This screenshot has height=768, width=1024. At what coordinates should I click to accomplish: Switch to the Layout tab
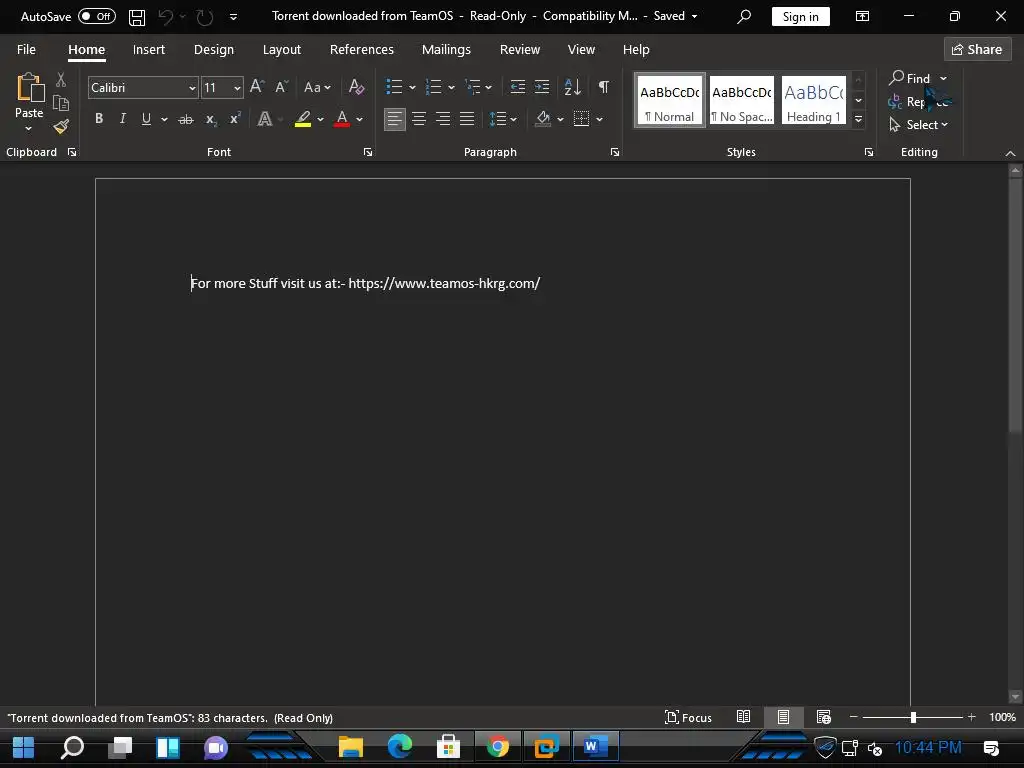(x=281, y=50)
